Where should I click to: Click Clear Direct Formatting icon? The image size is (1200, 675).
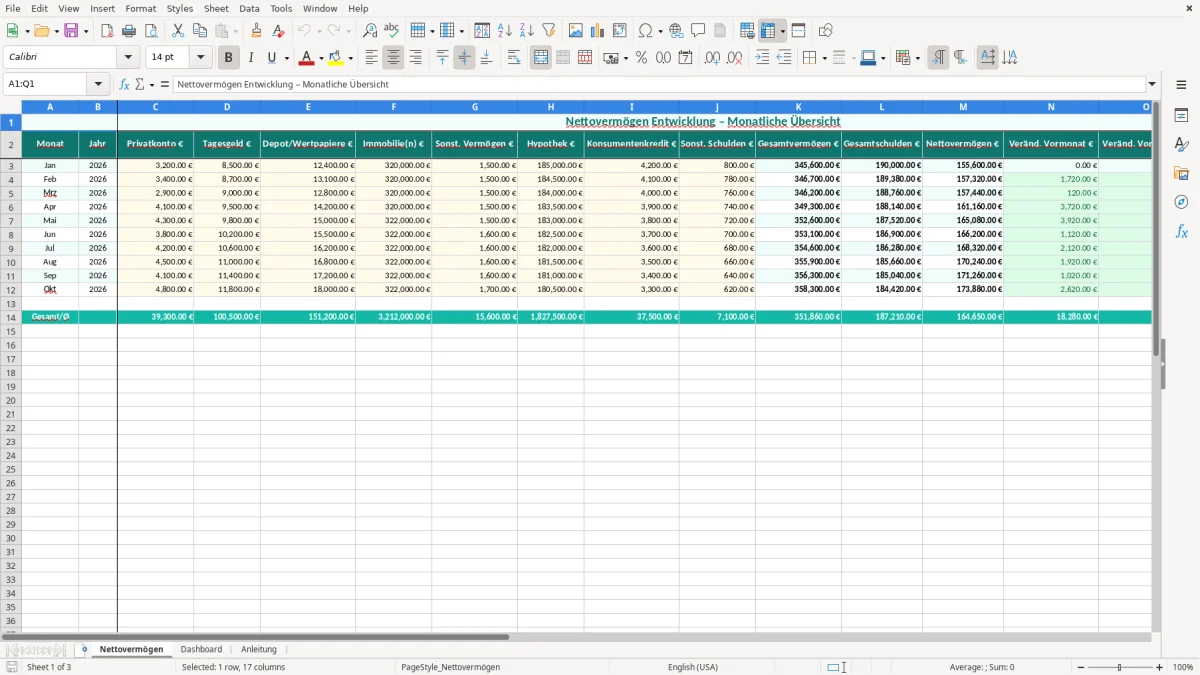pos(278,31)
